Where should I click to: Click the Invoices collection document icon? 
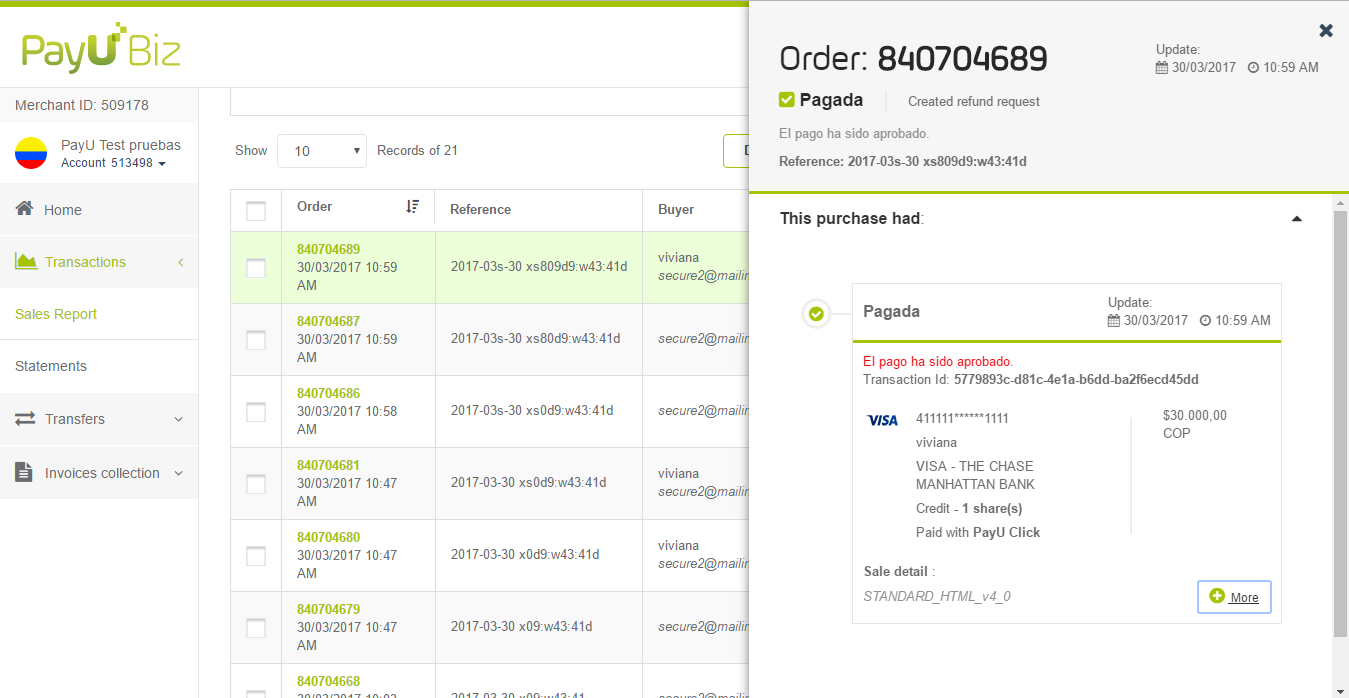point(24,472)
